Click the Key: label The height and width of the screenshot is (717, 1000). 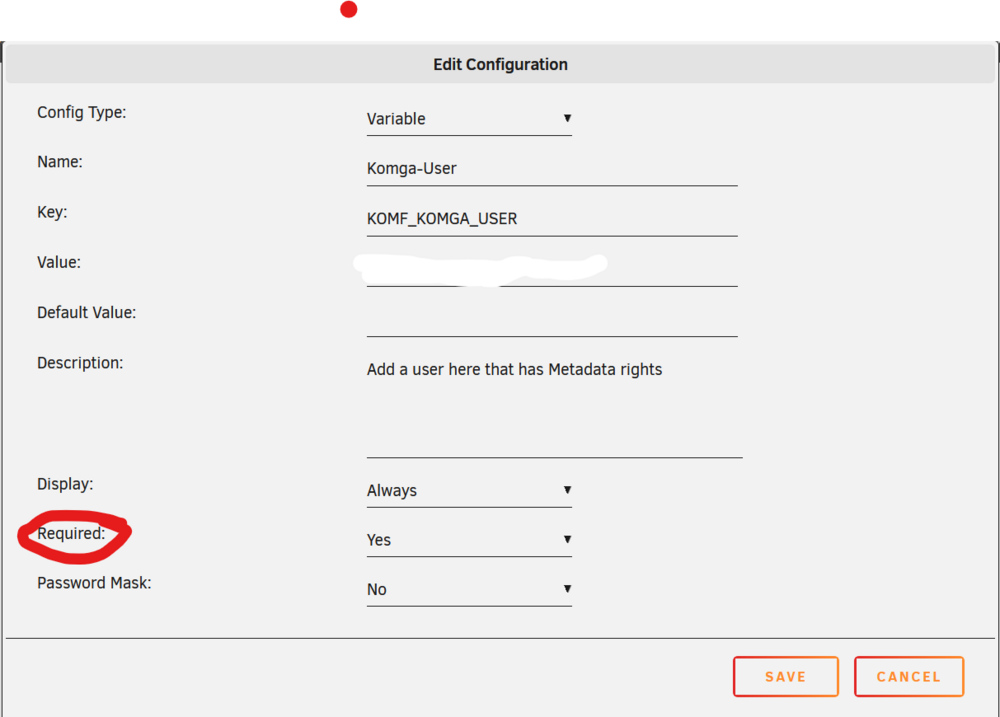pos(52,212)
